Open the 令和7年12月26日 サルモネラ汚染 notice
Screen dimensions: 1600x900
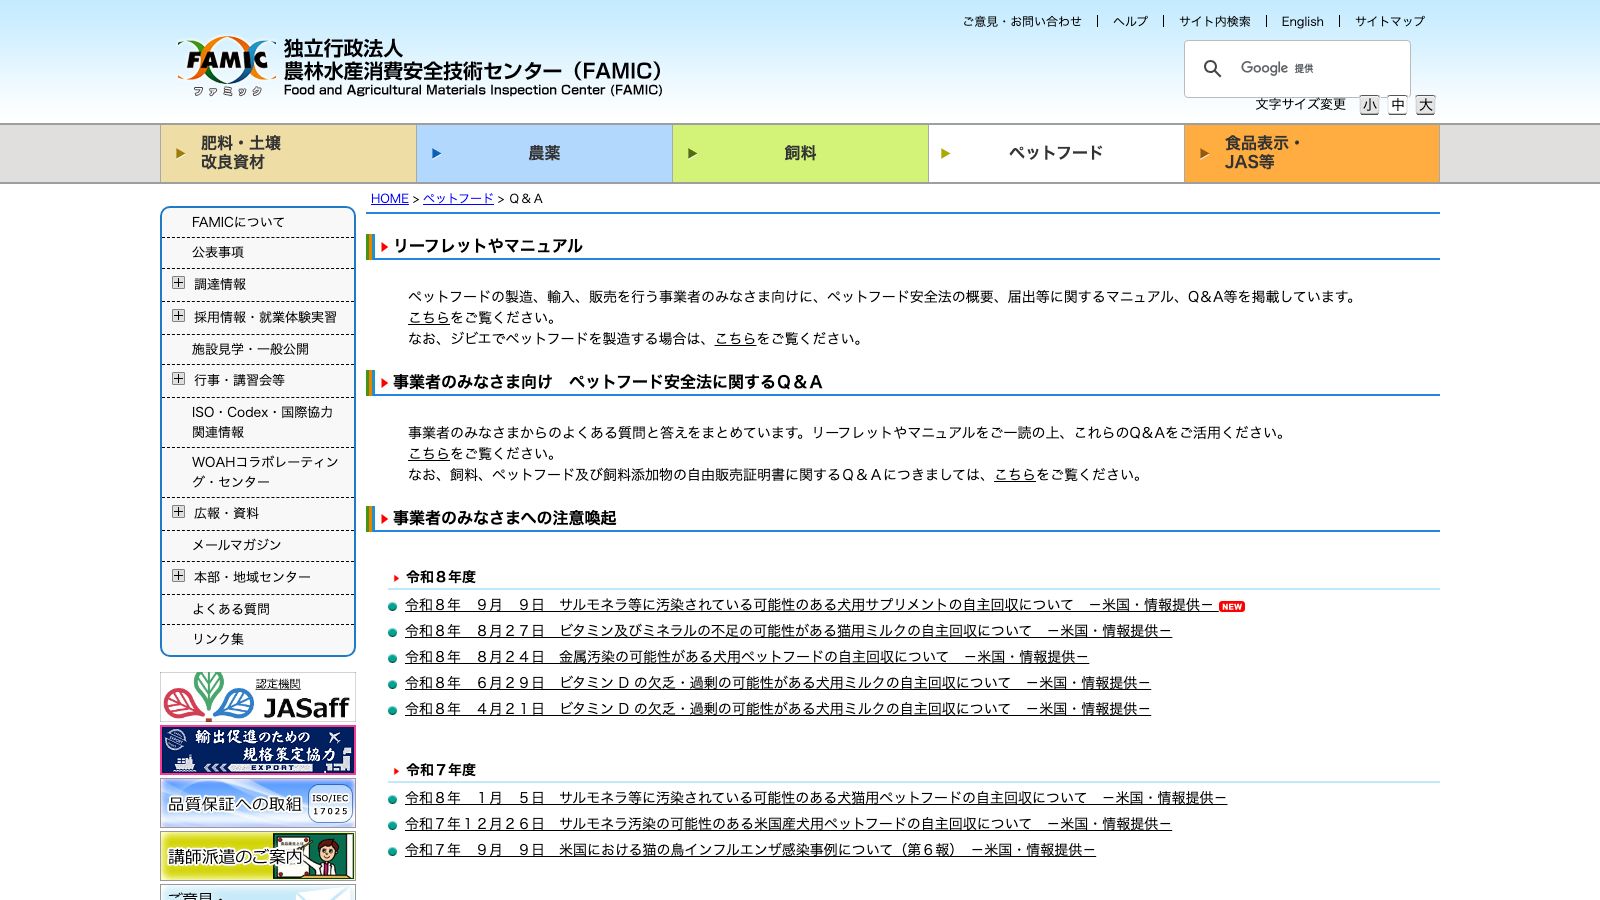tap(788, 824)
